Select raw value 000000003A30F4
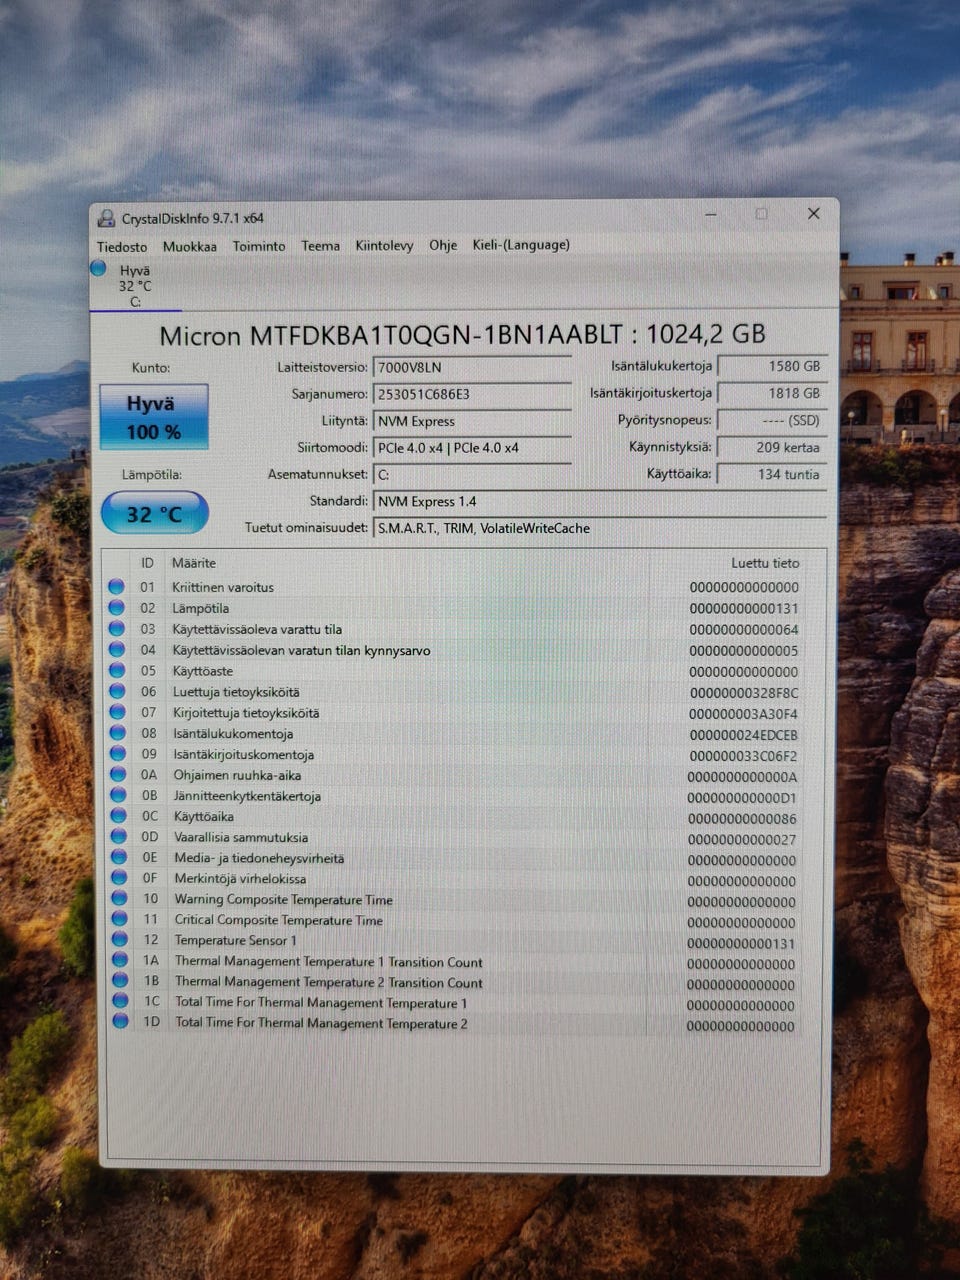Screen dimensions: 960x1280 pyautogui.click(x=744, y=714)
